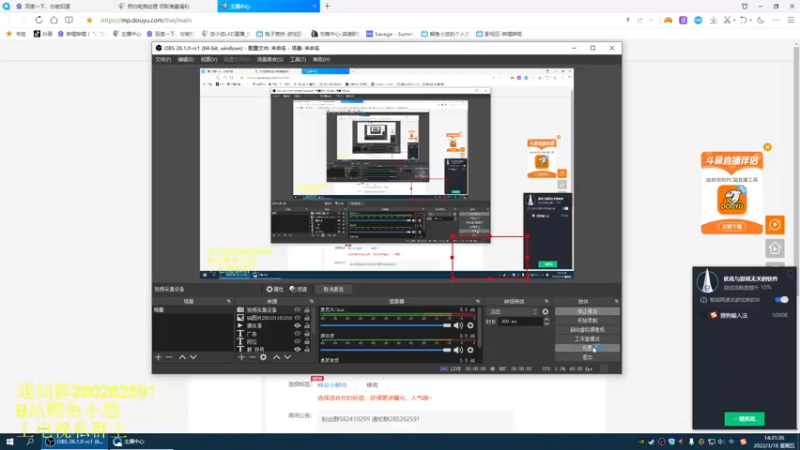Check the 搜狗输入法 checkbox
Viewport: 800px width, 450px height.
tap(704, 315)
